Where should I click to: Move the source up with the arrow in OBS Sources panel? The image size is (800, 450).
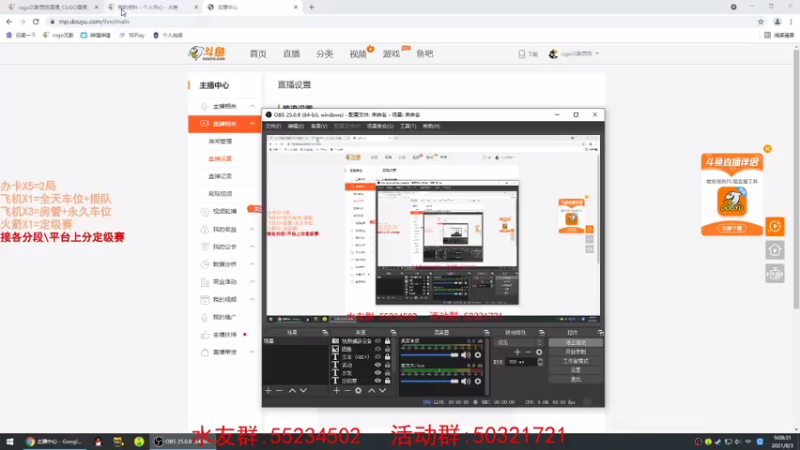coord(371,390)
